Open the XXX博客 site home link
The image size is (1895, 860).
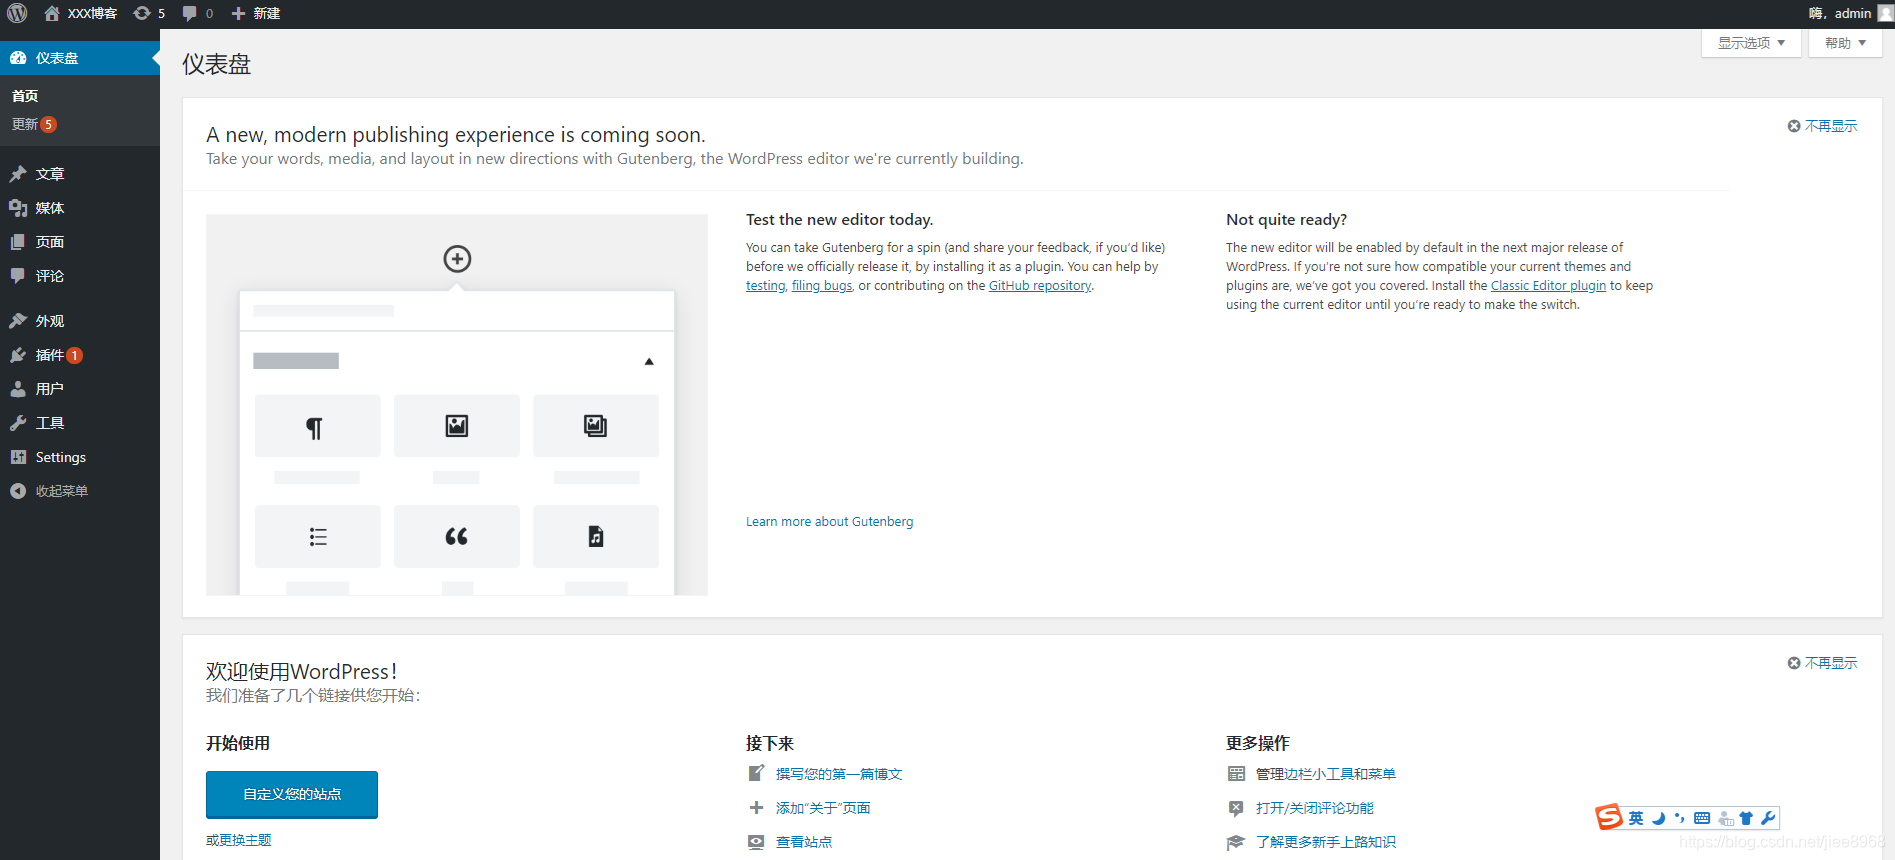(81, 13)
